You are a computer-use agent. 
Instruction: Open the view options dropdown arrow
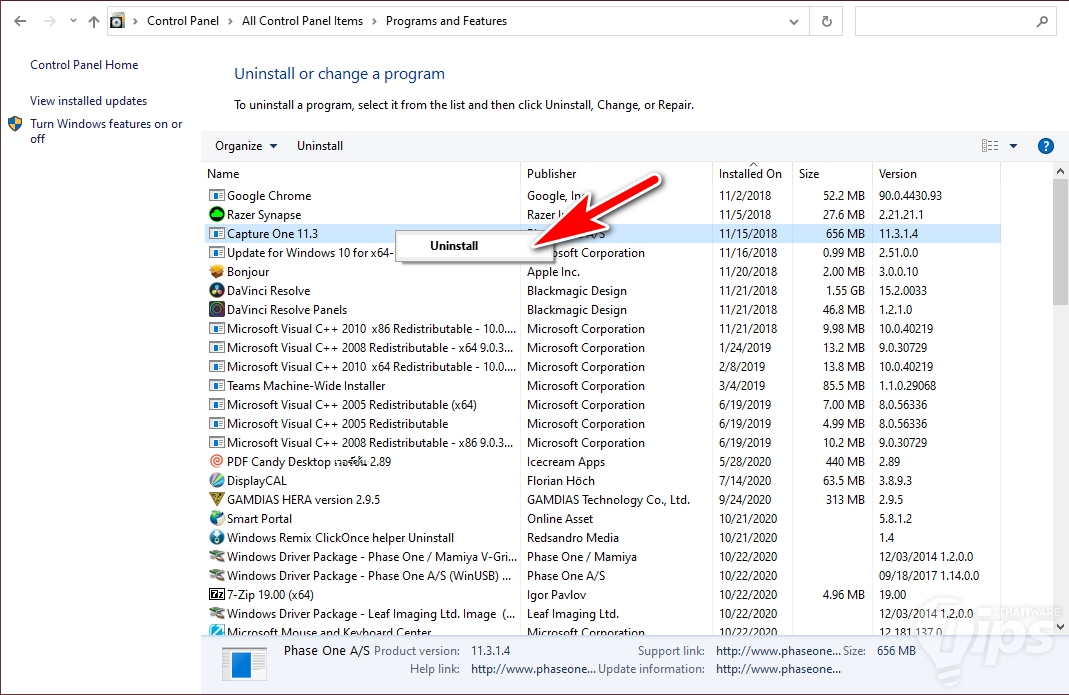tap(1013, 146)
